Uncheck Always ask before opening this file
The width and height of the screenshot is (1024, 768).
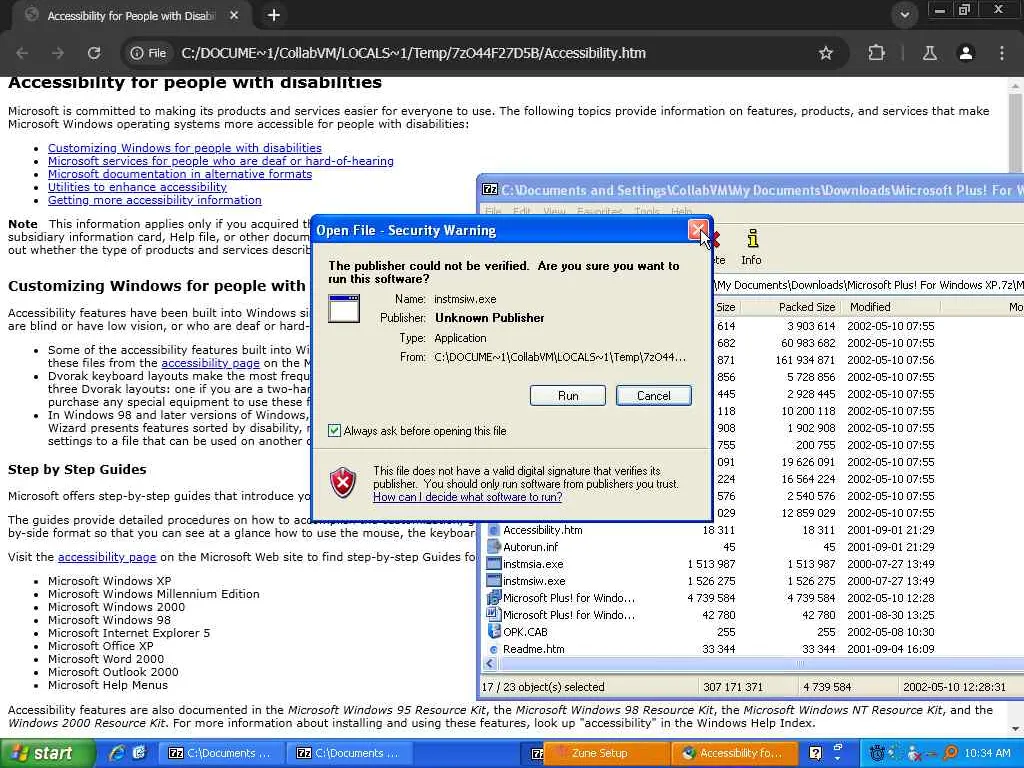coord(334,431)
